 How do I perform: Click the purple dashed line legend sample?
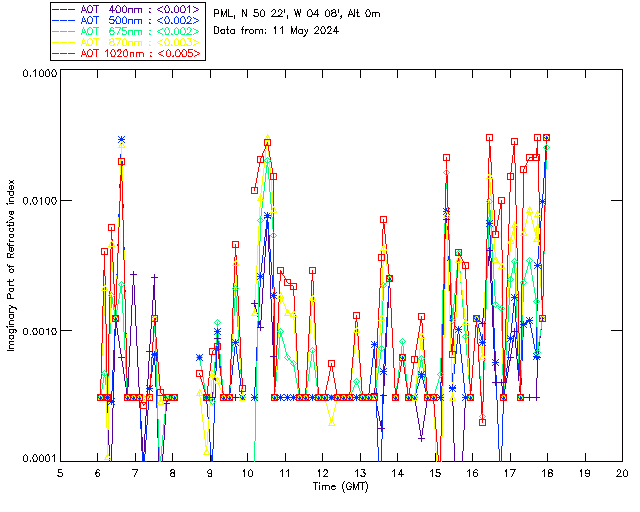coord(64,9)
